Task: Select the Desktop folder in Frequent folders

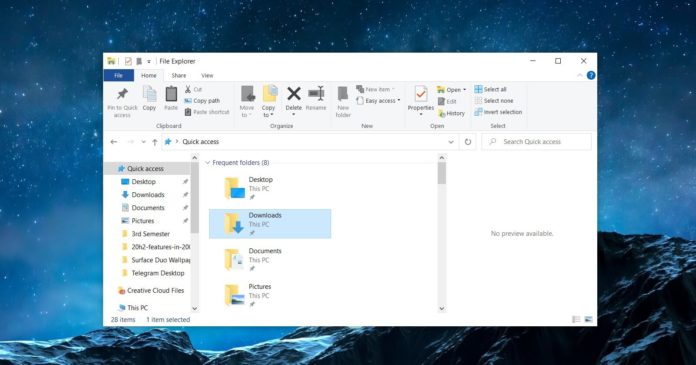Action: tap(270, 188)
